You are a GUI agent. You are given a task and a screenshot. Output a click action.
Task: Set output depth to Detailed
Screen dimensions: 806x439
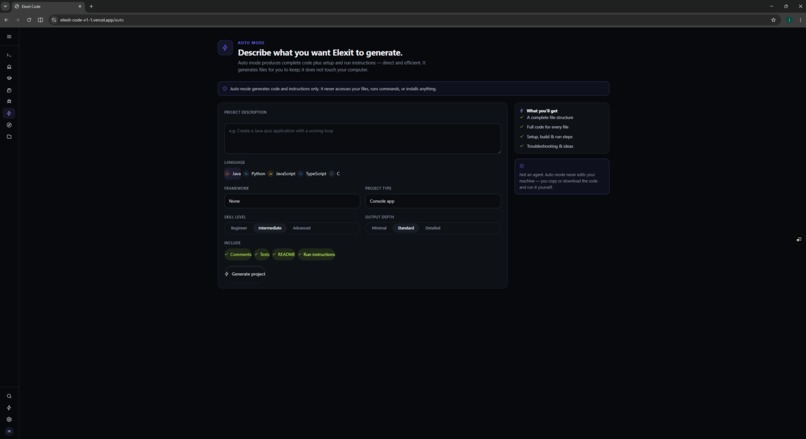[x=432, y=228]
